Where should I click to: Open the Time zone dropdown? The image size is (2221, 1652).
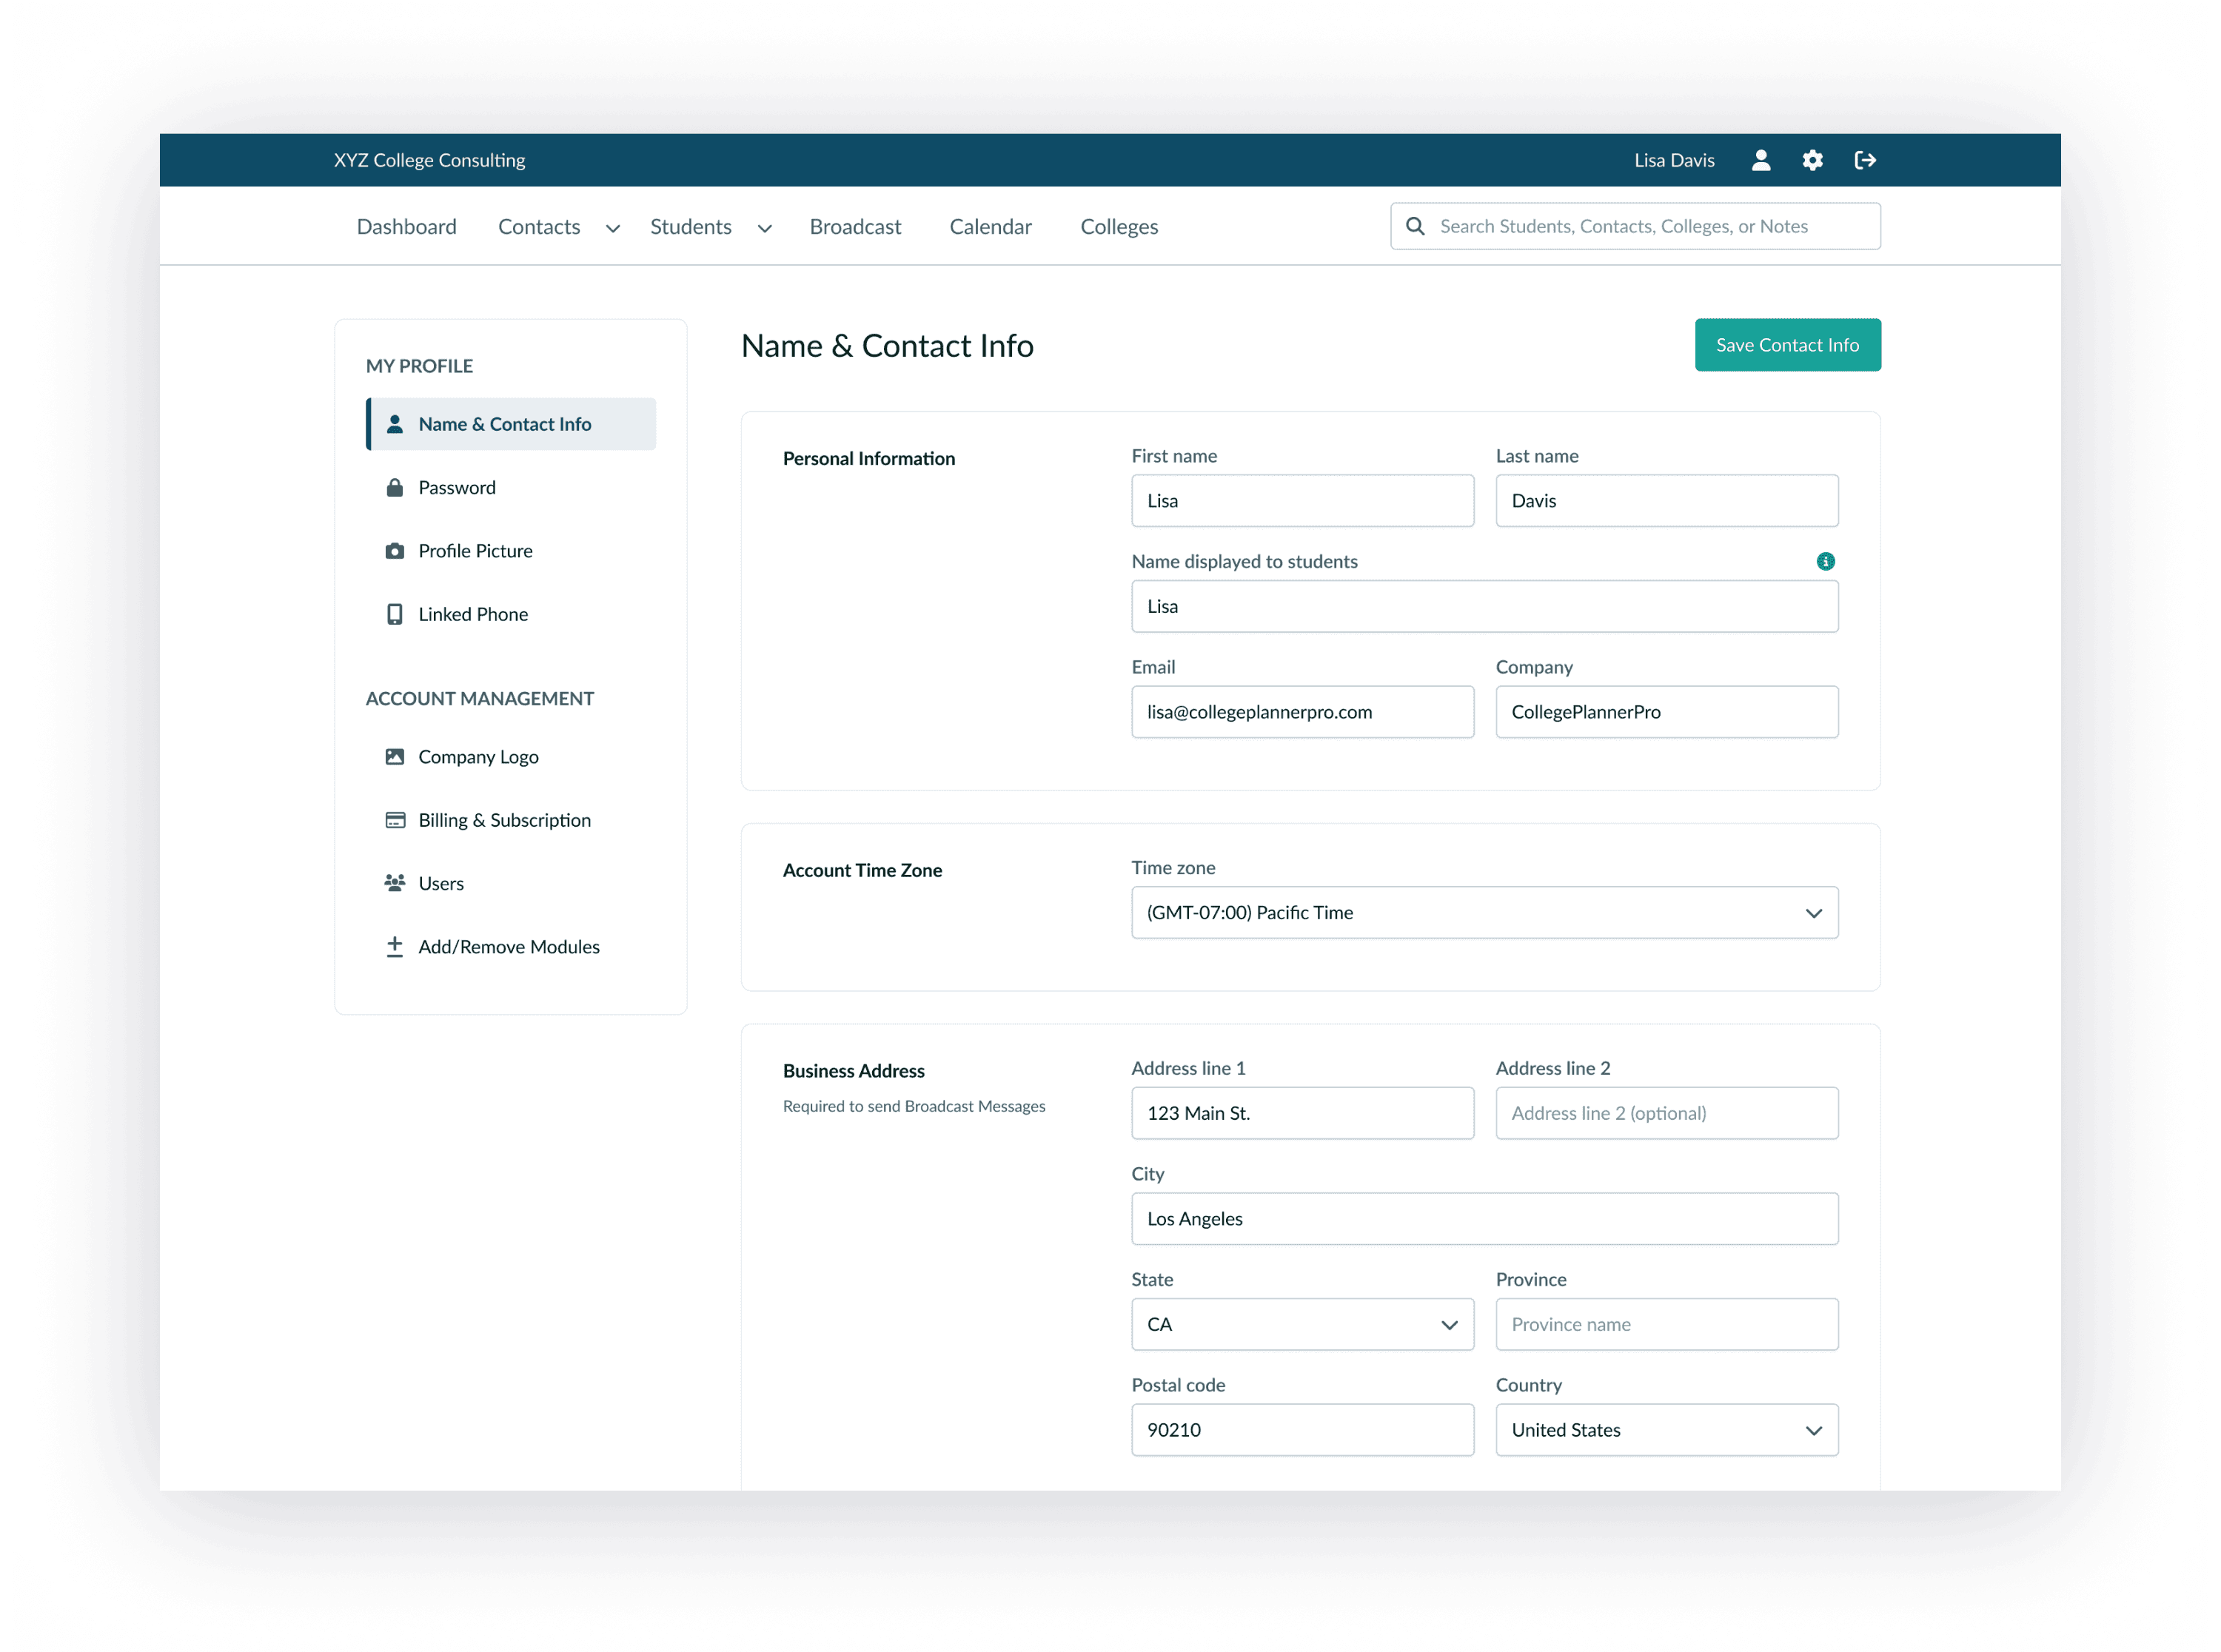coord(1484,912)
